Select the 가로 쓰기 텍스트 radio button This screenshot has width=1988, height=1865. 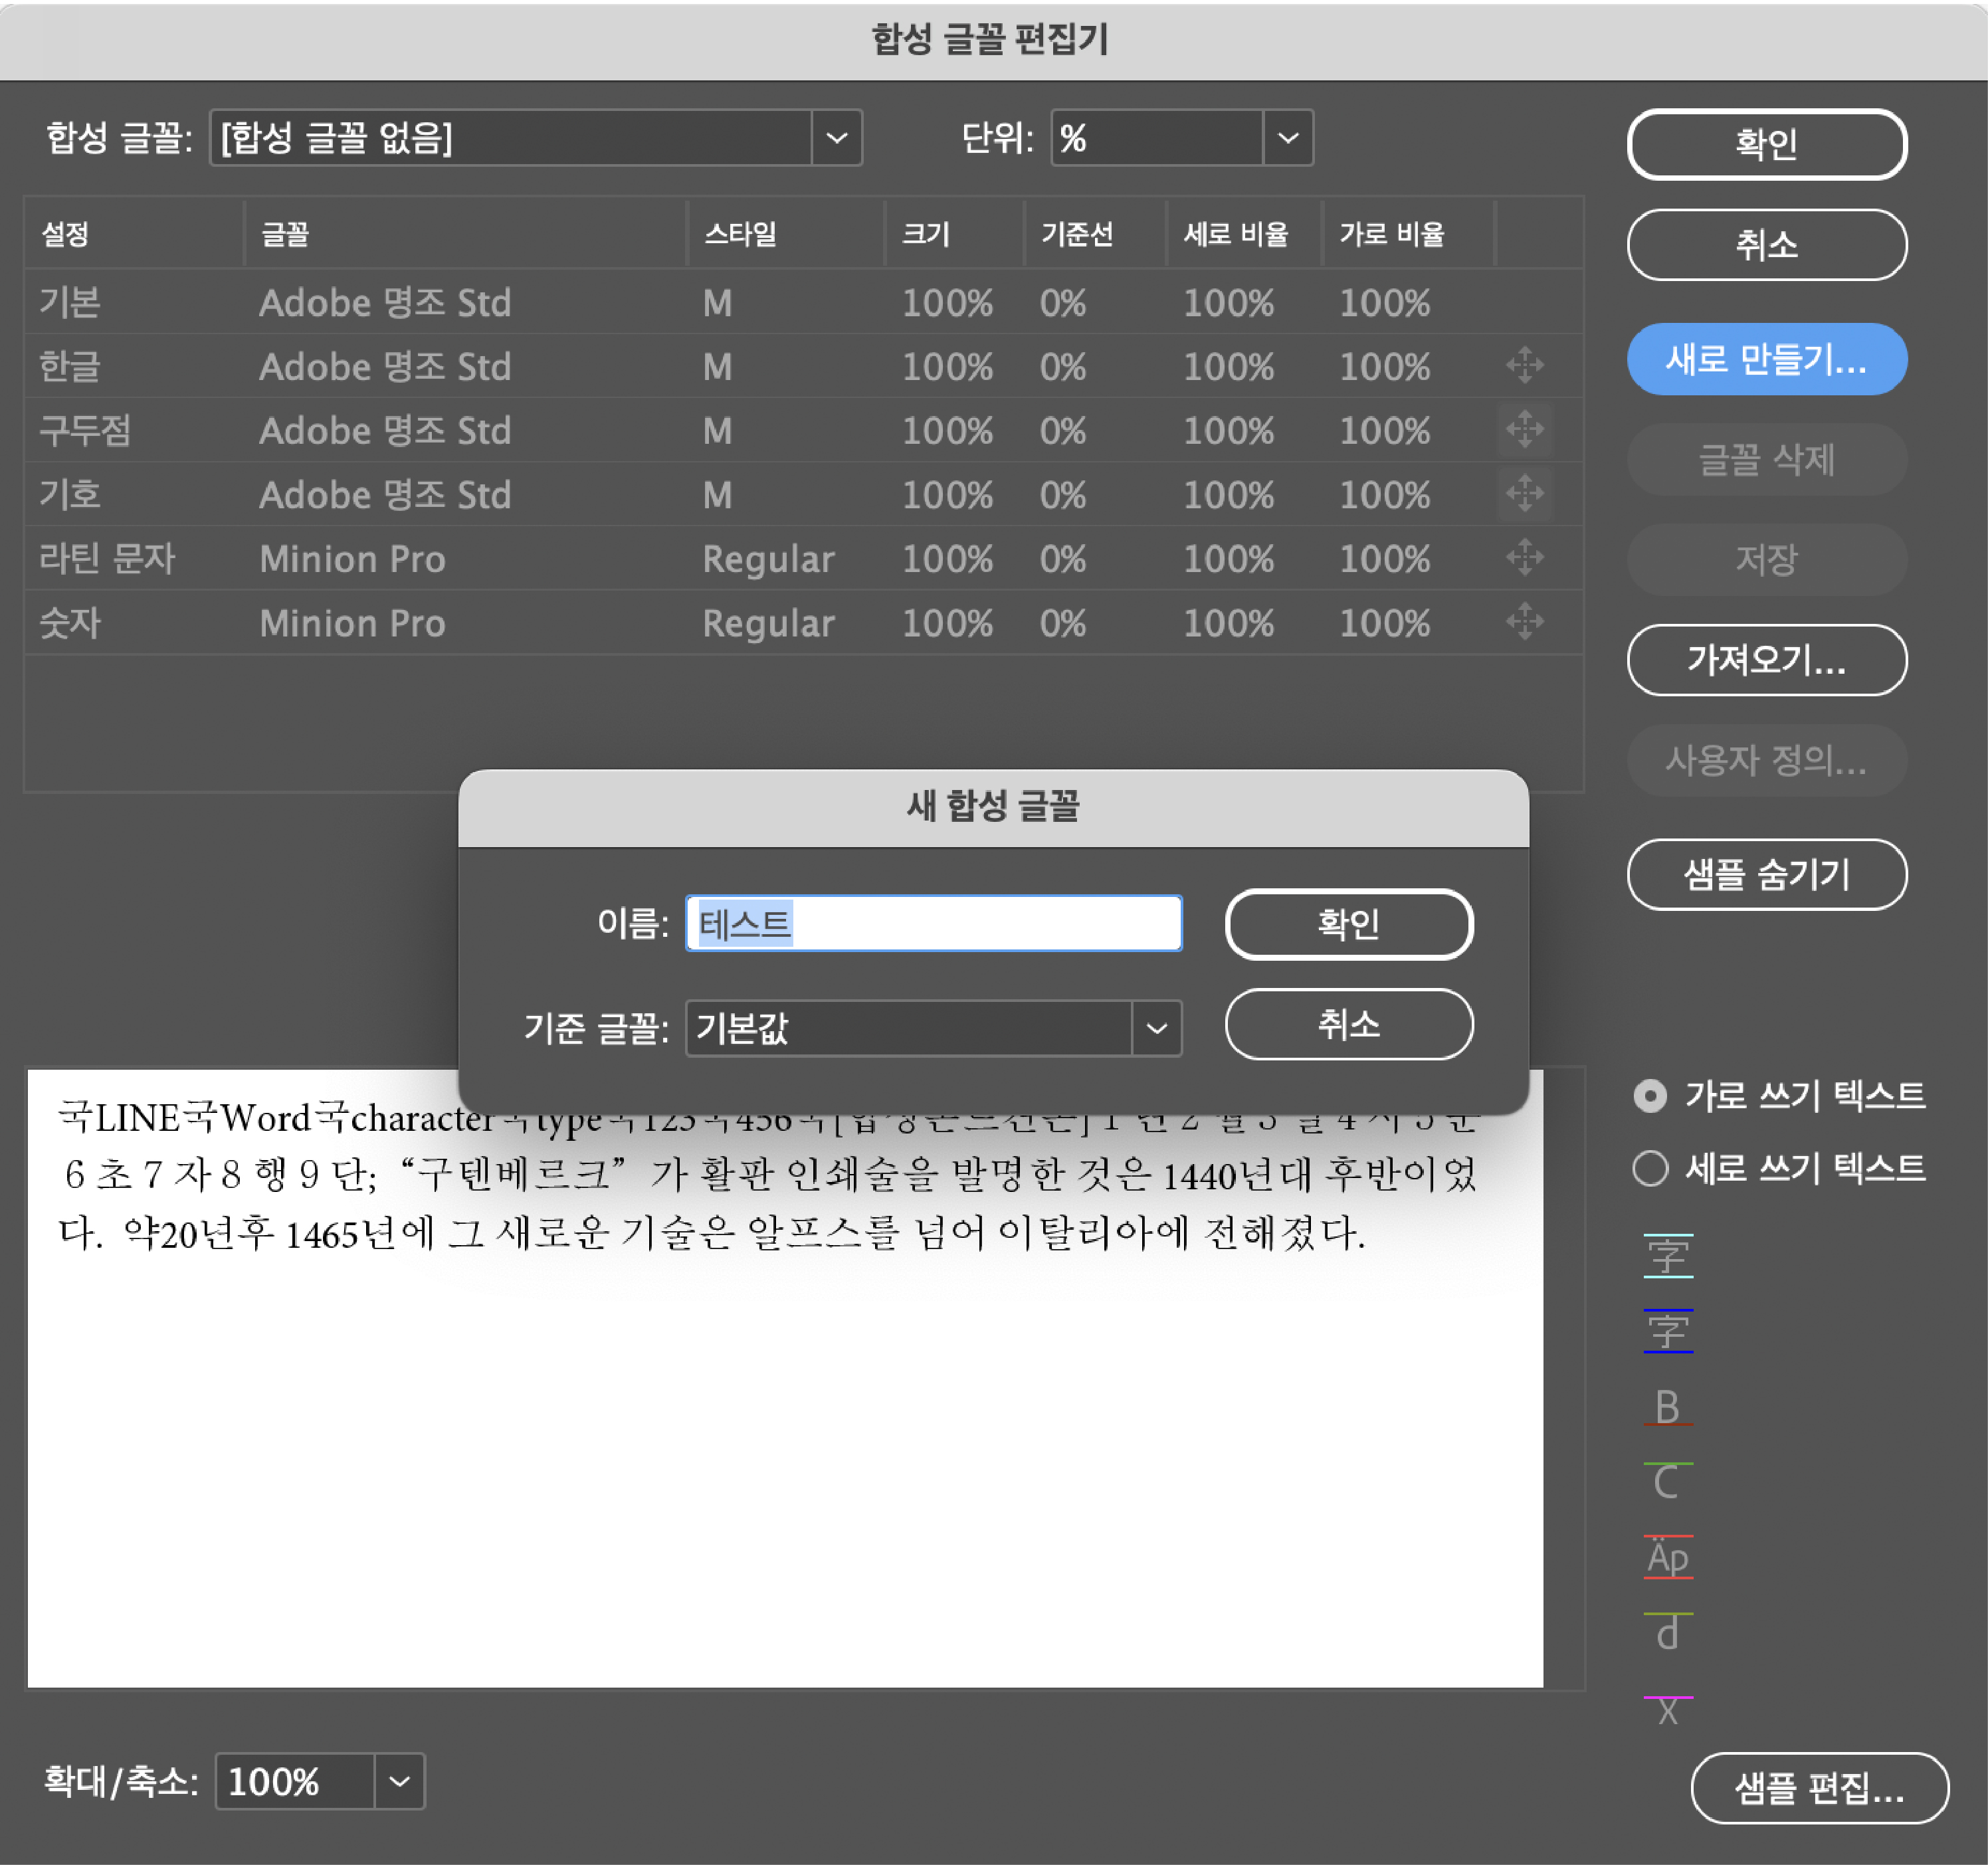(x=1650, y=1096)
